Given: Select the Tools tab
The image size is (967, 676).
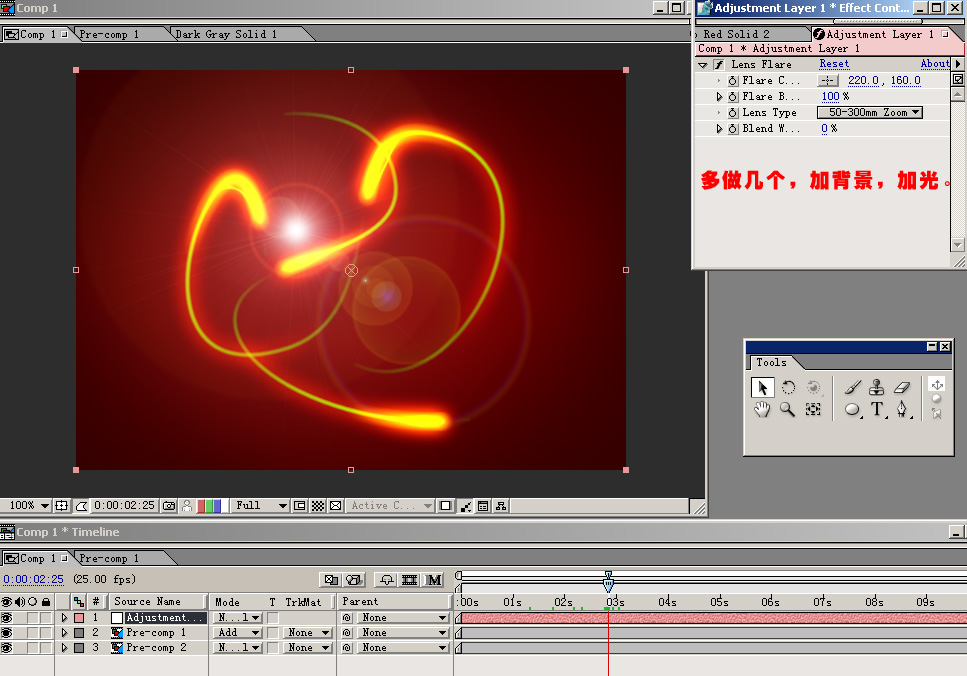Looking at the screenshot, I should [x=771, y=363].
